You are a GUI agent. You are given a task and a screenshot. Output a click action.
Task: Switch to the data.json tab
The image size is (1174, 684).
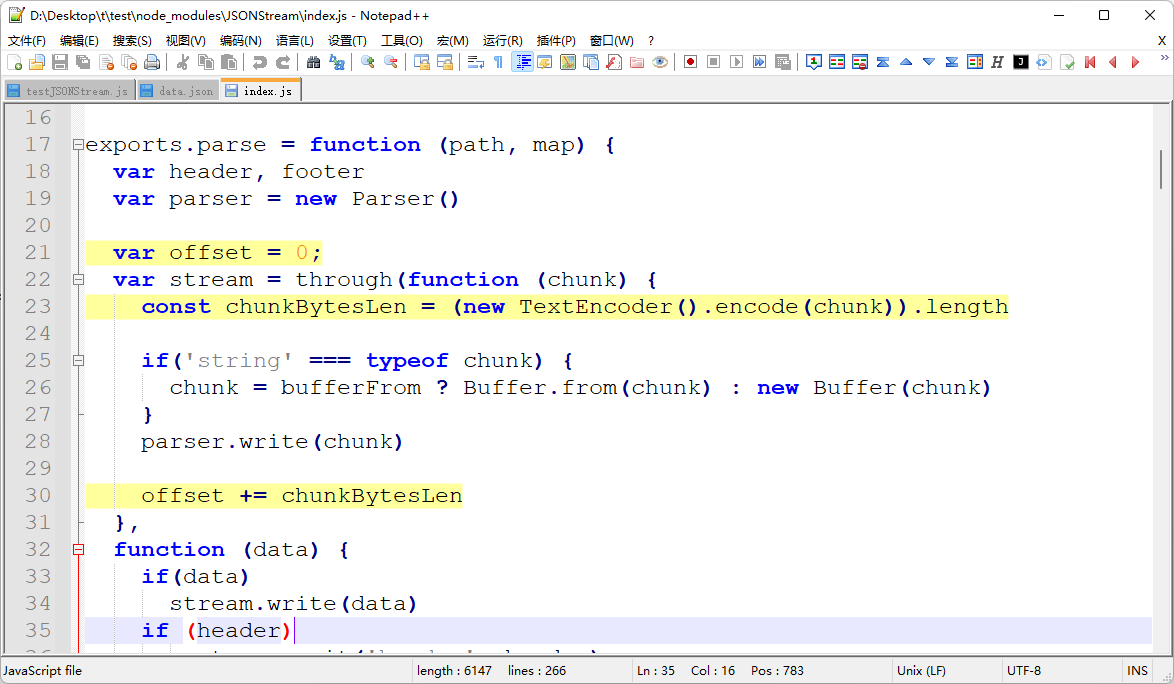pos(178,91)
